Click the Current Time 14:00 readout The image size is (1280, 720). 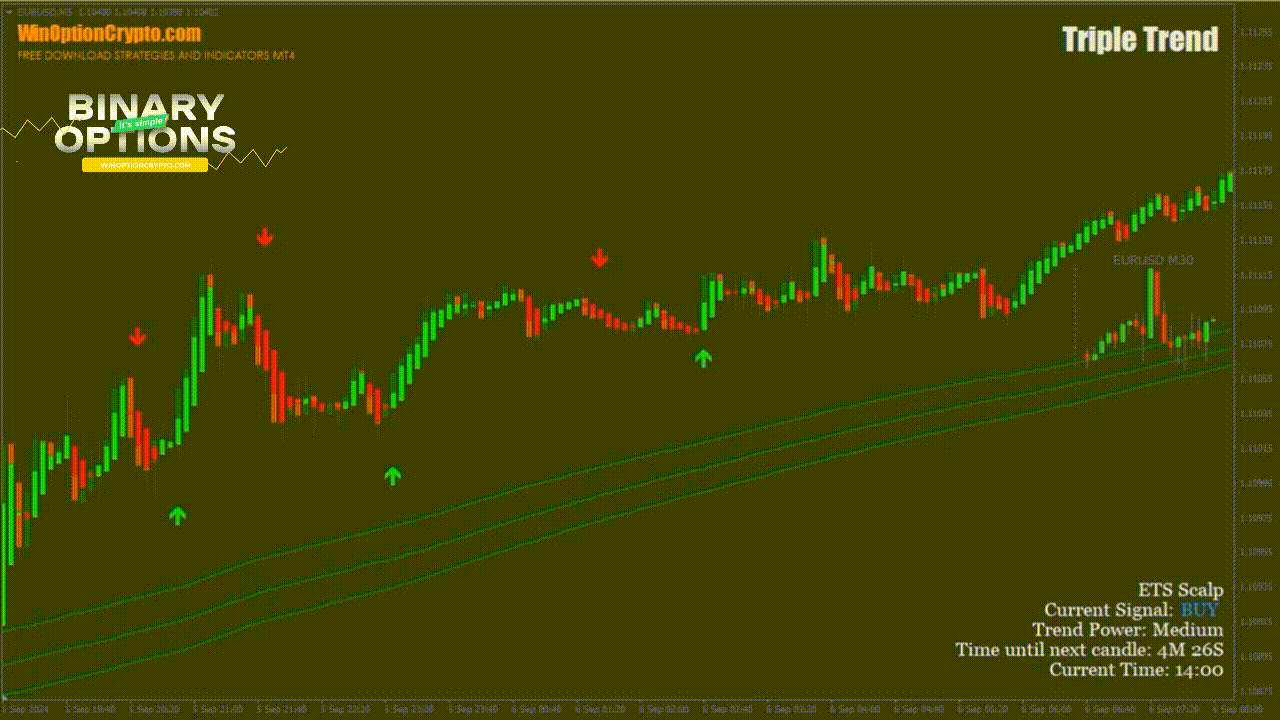[1135, 670]
